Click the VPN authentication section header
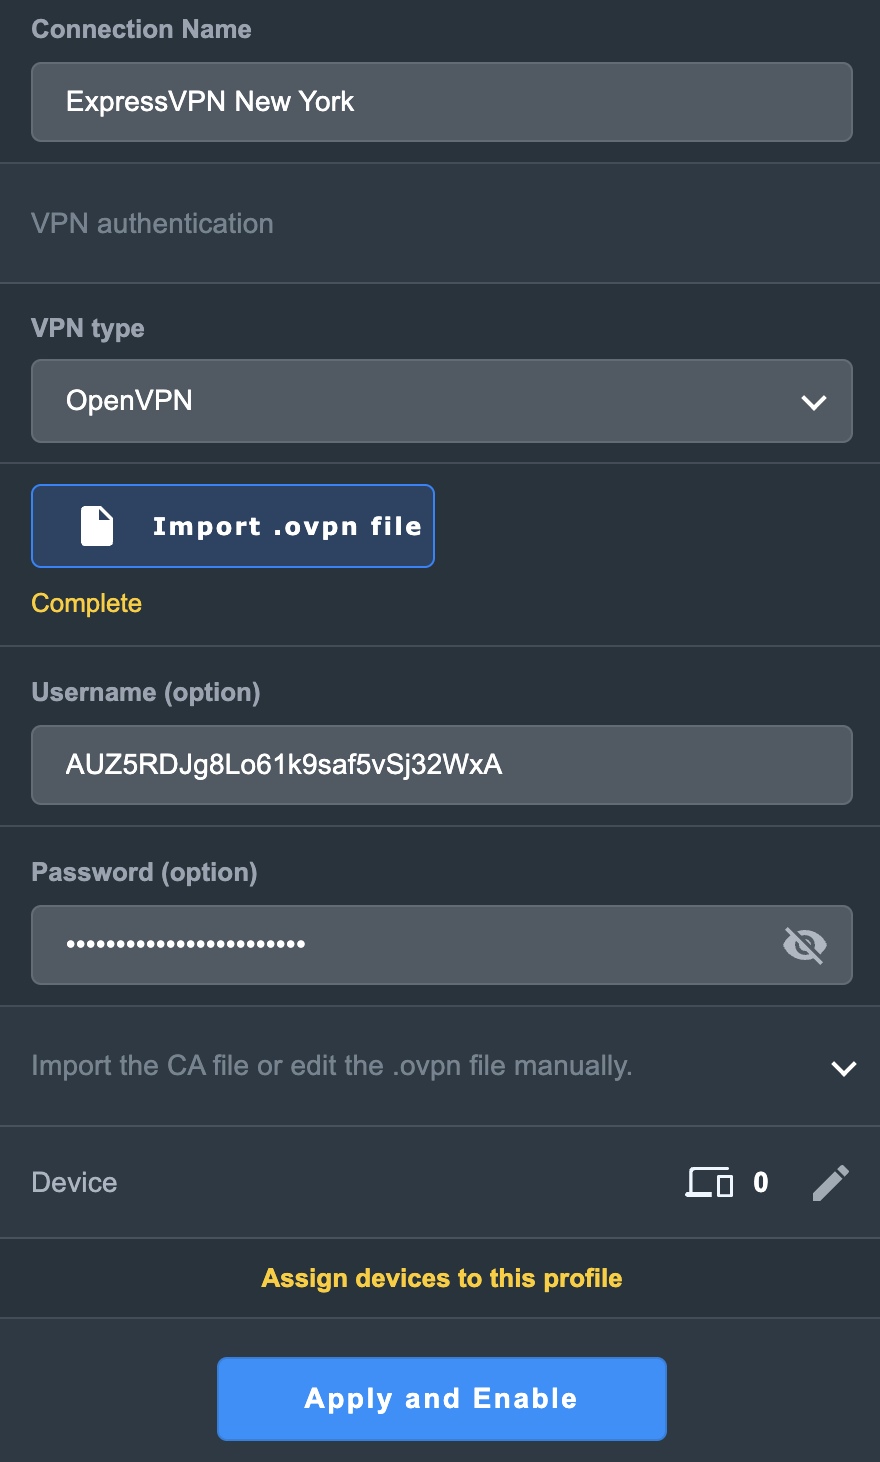The image size is (880, 1462). (x=152, y=223)
